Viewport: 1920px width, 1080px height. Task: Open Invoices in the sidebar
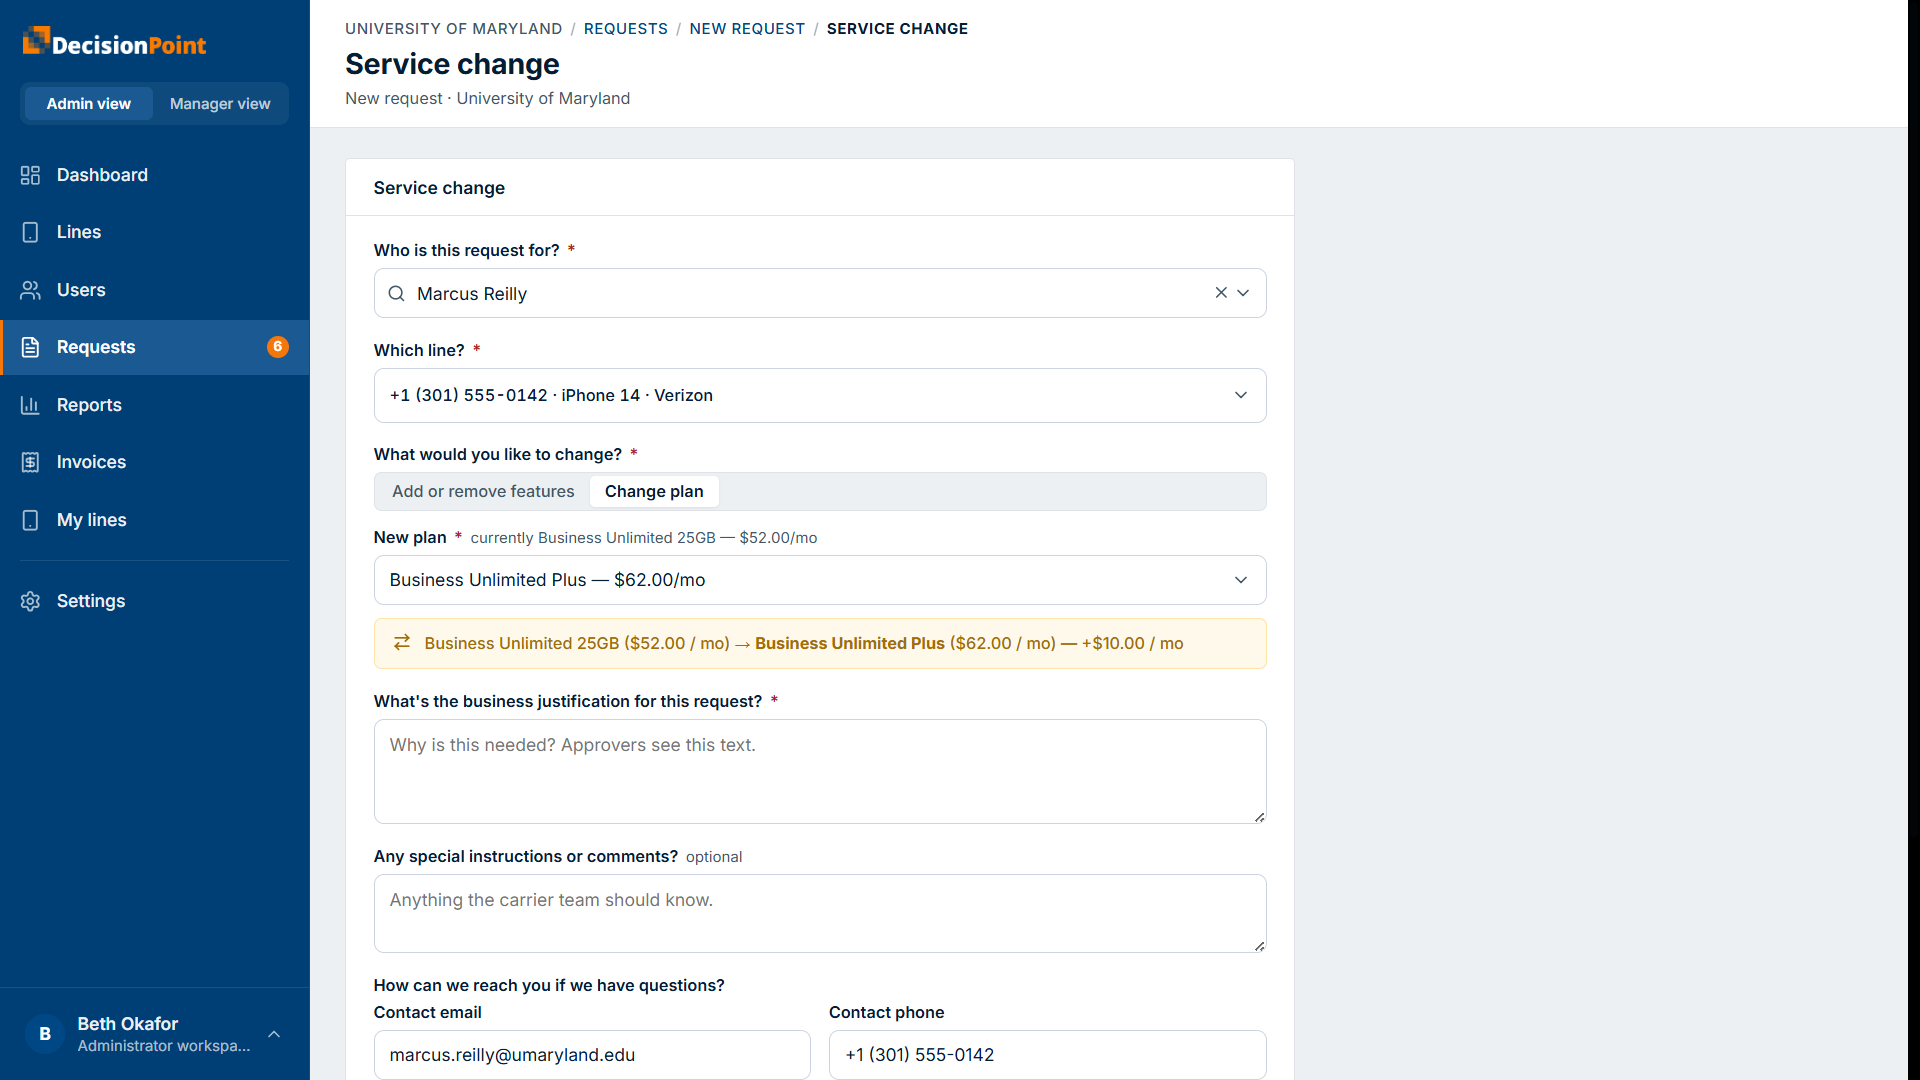(x=155, y=462)
